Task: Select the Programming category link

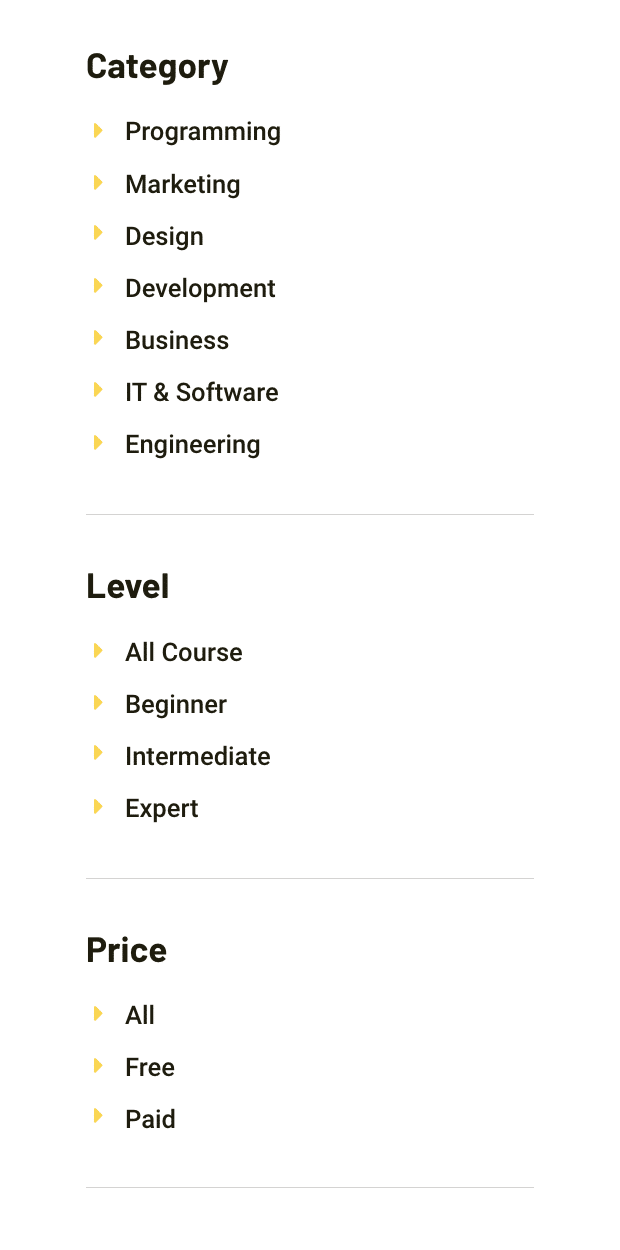Action: [x=202, y=132]
